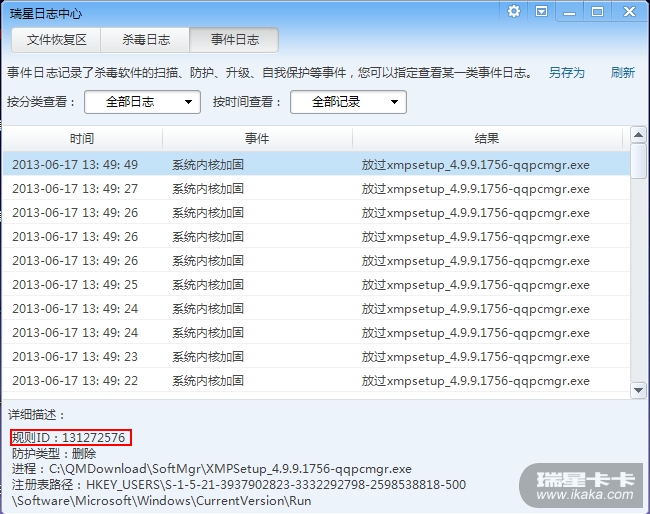This screenshot has height=514, width=650.
Task: Sort by the 事件 column header
Action: [257, 138]
